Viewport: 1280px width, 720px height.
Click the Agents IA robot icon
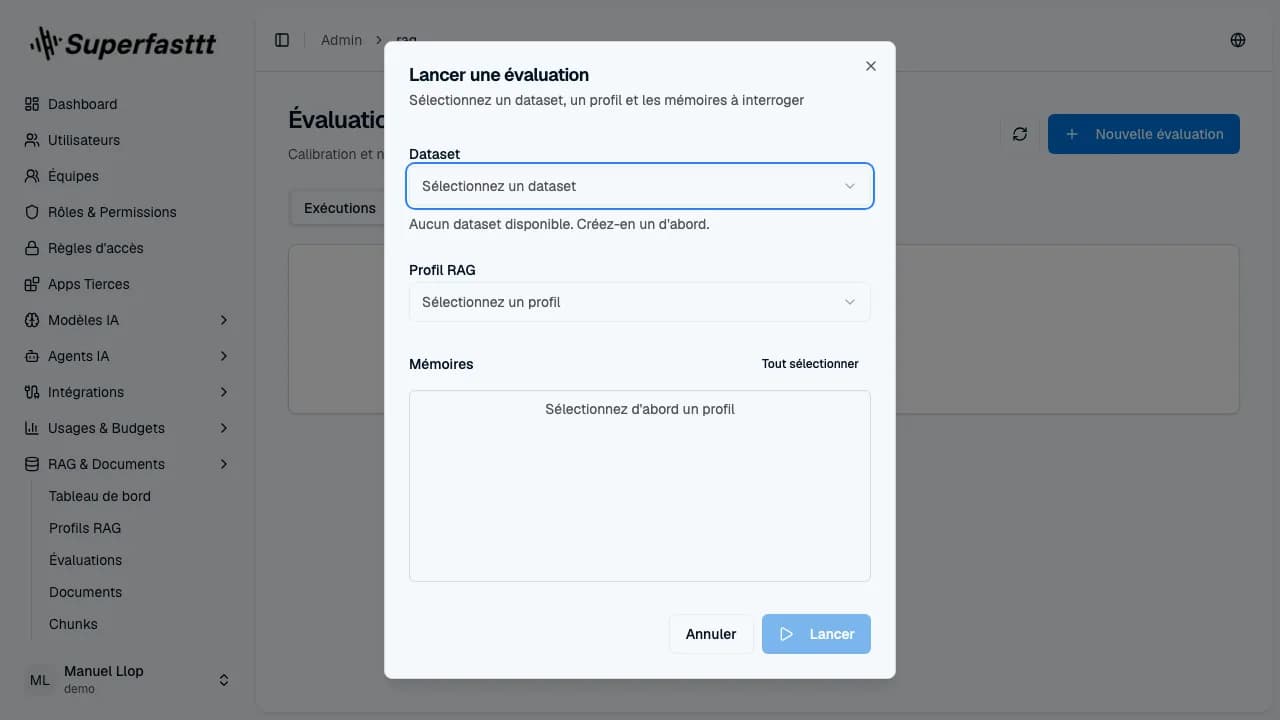tap(32, 356)
